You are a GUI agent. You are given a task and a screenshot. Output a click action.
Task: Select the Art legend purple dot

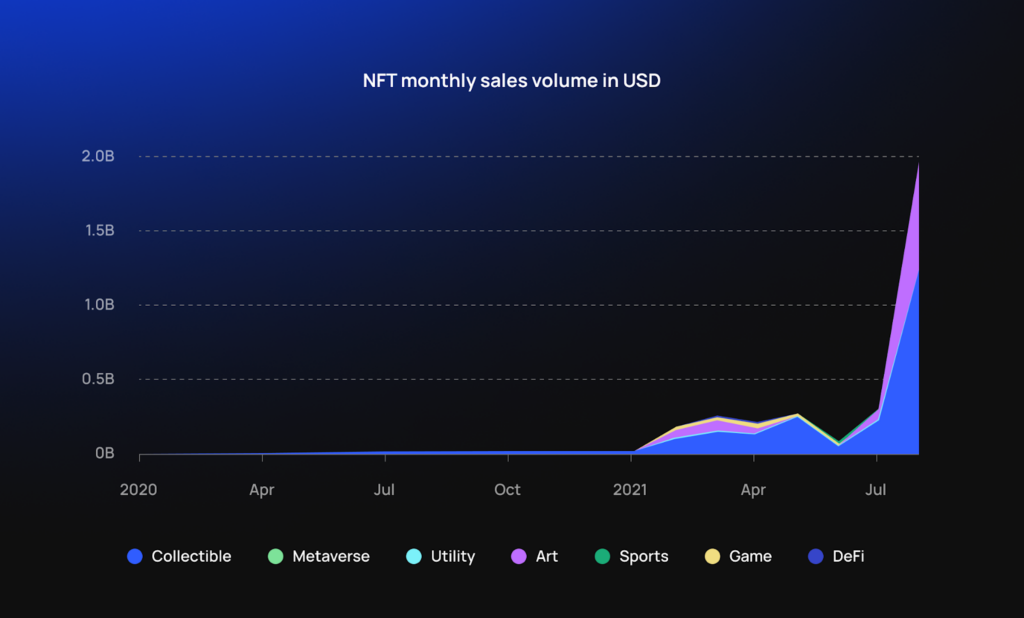tap(519, 557)
